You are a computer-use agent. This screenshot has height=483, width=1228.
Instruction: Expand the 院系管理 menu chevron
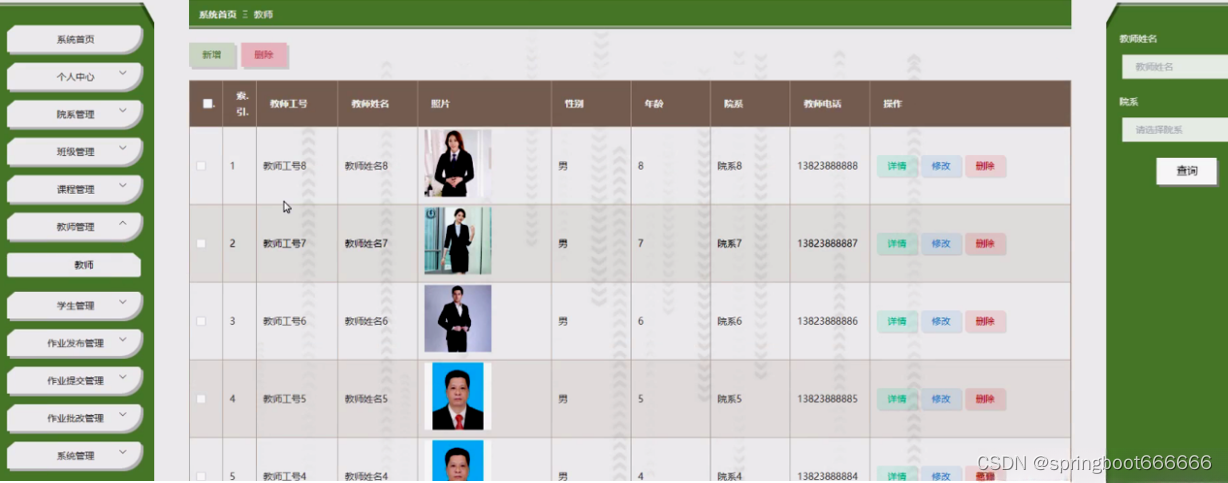click(123, 110)
